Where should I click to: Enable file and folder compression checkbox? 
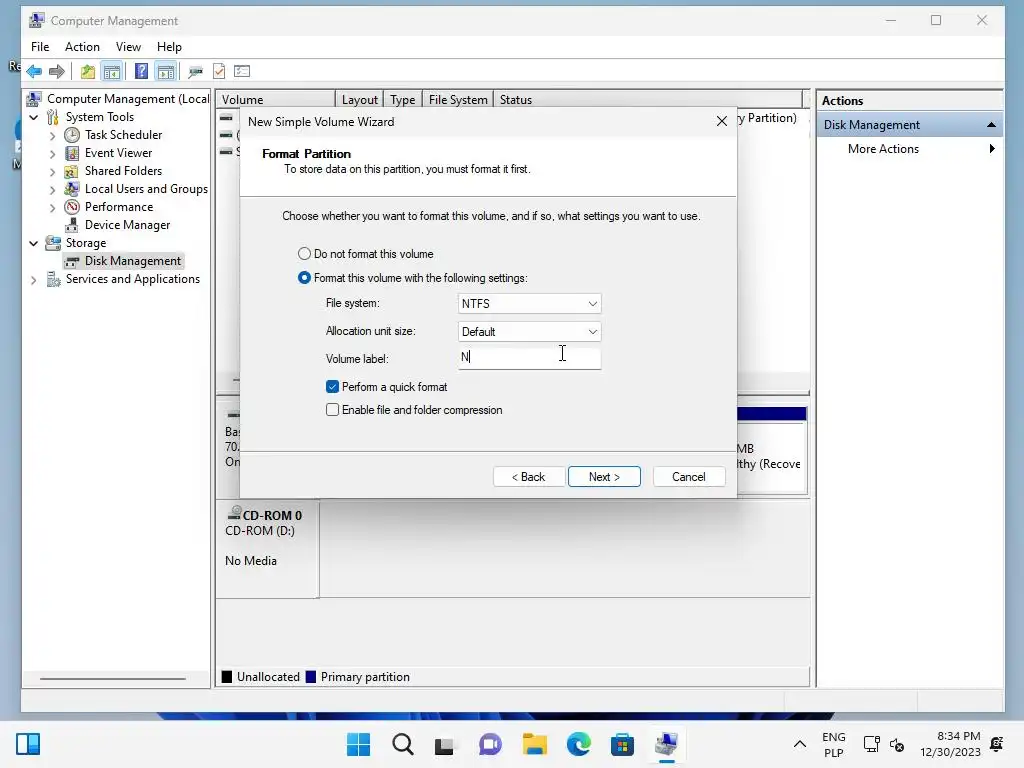[332, 409]
